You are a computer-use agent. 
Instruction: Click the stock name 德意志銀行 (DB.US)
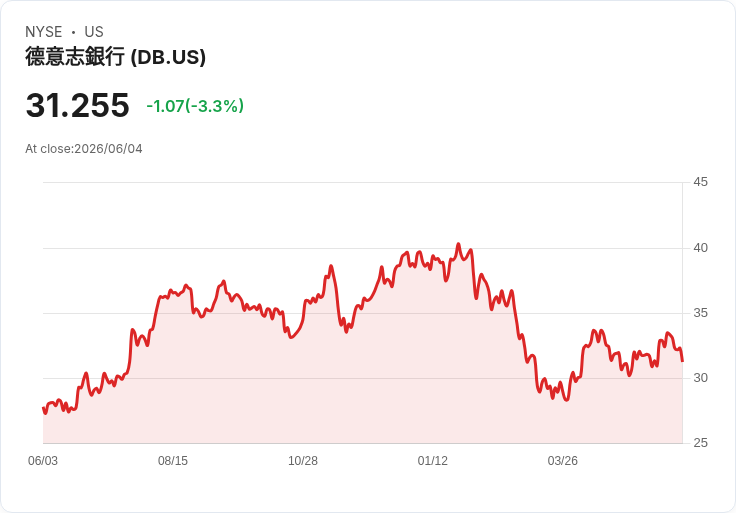115,57
